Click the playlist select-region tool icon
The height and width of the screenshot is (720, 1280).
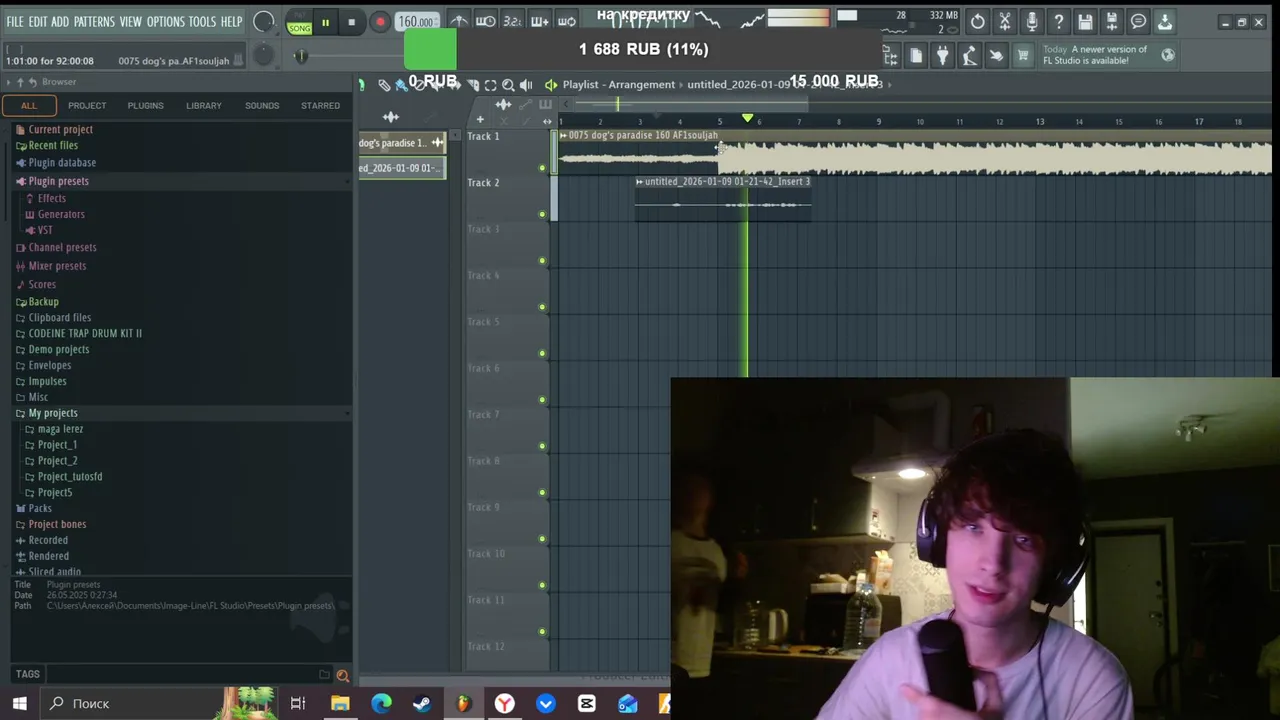pos(490,85)
